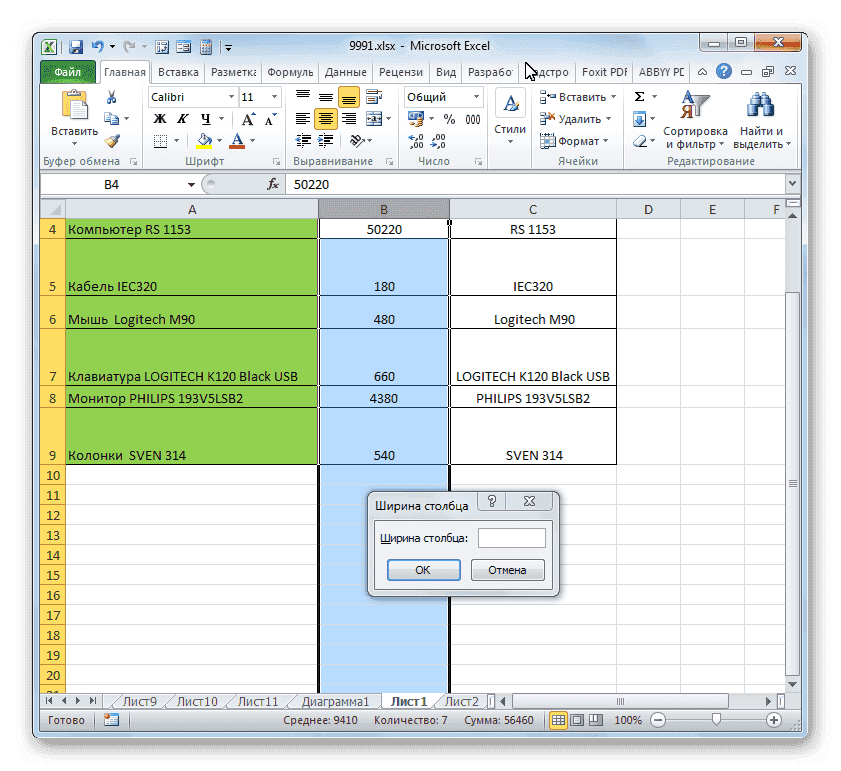Select the AutoSum (Σ) icon

coord(639,96)
